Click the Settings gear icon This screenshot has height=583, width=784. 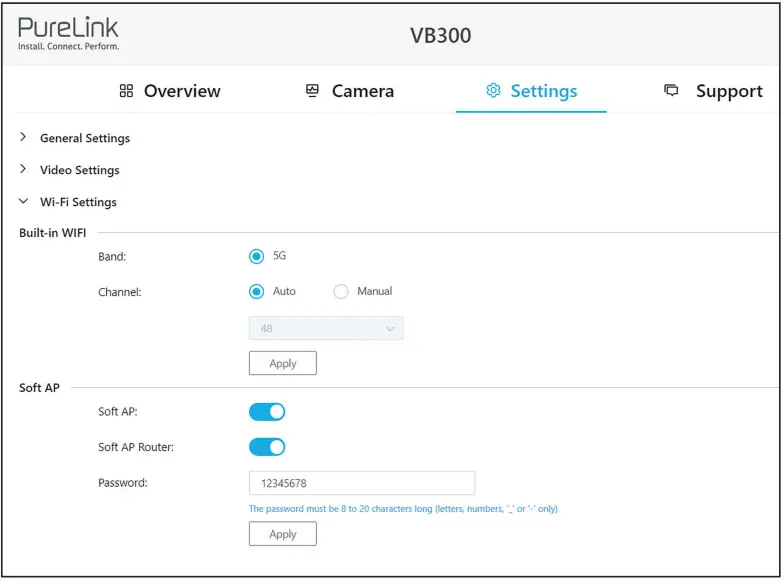tap(492, 91)
